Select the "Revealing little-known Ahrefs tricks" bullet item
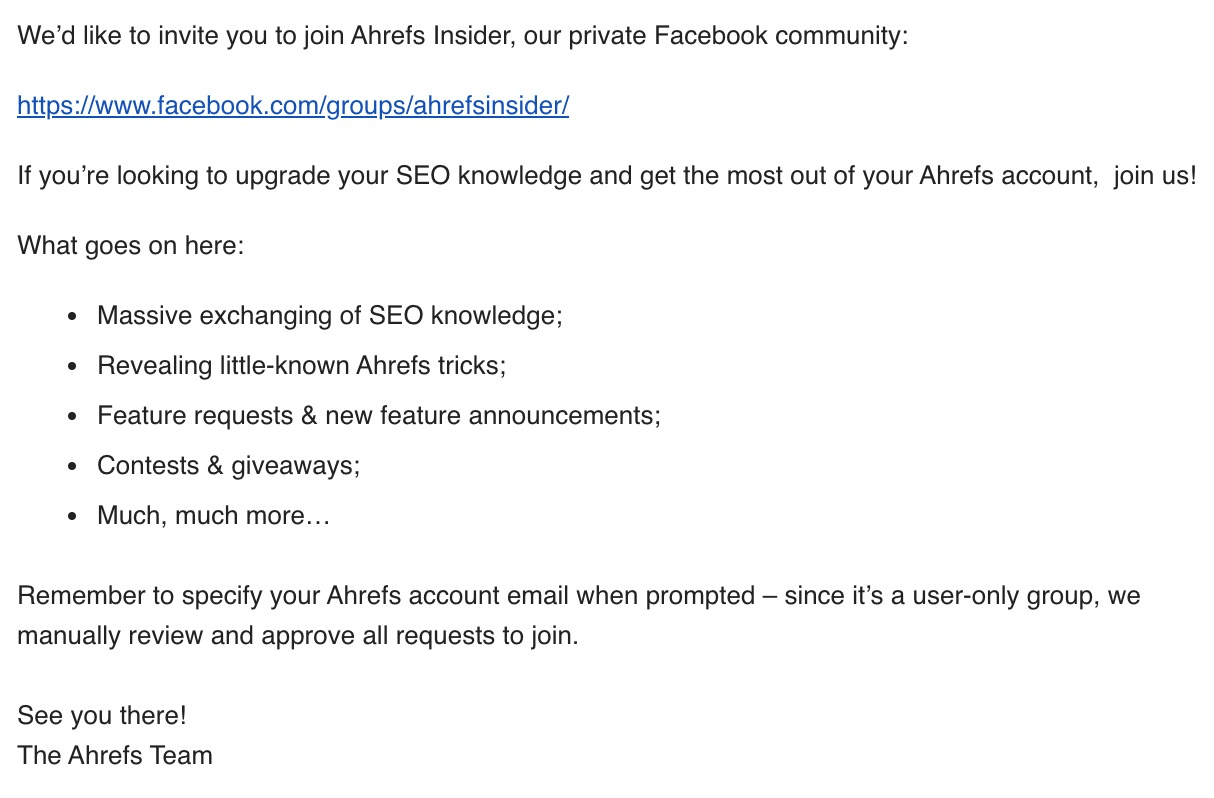This screenshot has height=798, width=1214. [x=302, y=366]
